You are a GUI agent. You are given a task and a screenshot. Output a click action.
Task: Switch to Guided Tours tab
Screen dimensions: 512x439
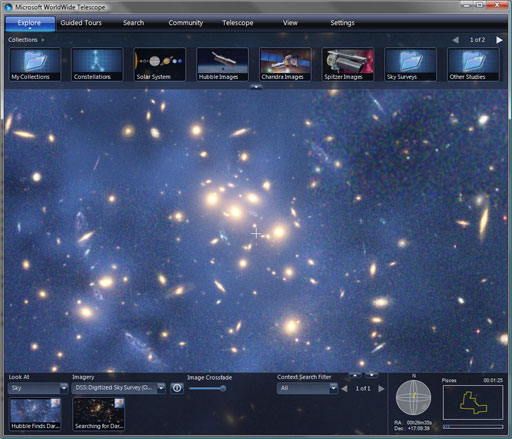[x=81, y=23]
